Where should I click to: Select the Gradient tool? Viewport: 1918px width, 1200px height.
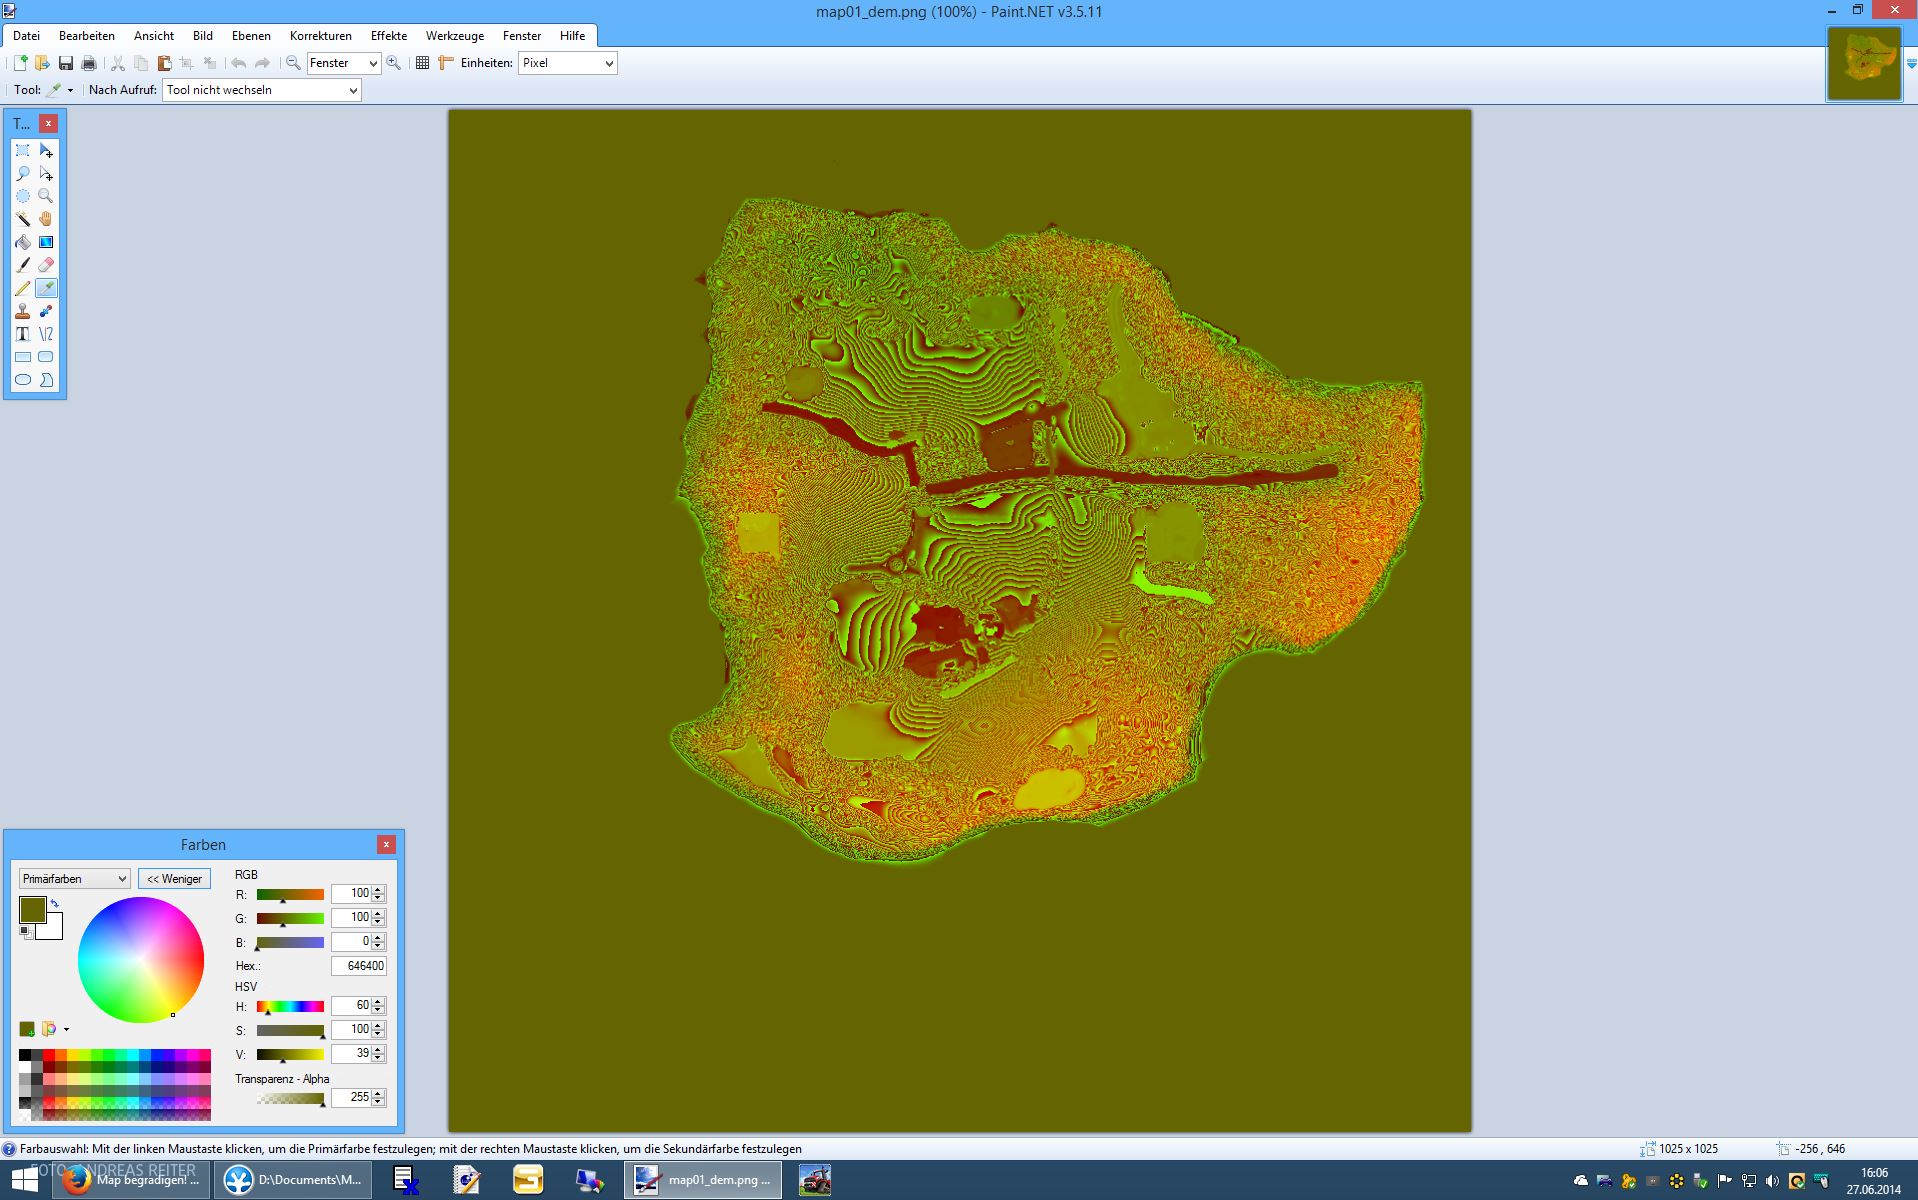[46, 242]
